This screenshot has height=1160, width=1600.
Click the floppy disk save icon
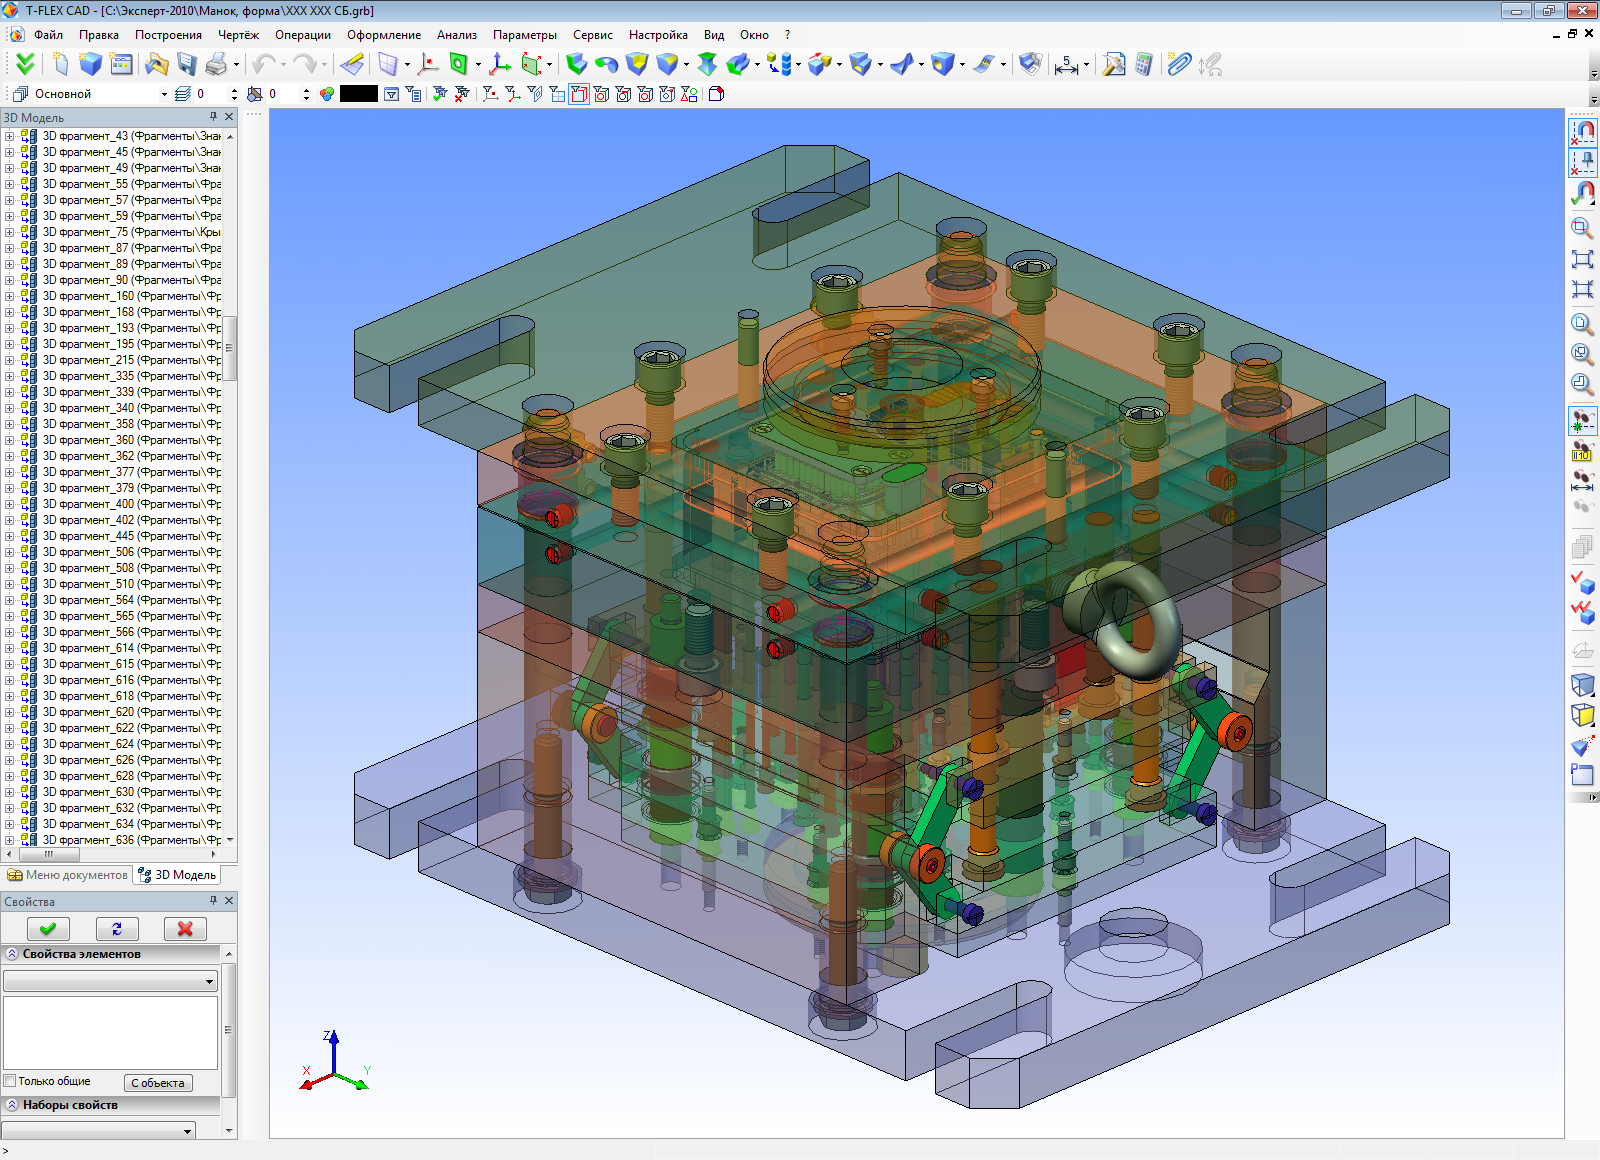pyautogui.click(x=187, y=64)
